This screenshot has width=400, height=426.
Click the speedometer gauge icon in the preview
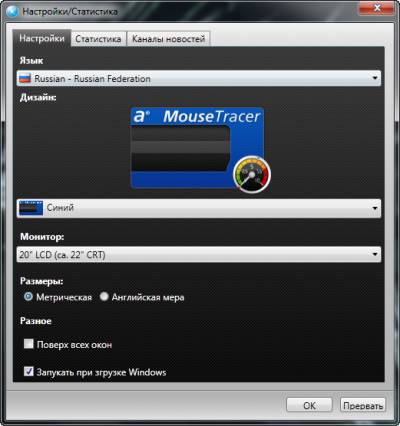pos(252,175)
